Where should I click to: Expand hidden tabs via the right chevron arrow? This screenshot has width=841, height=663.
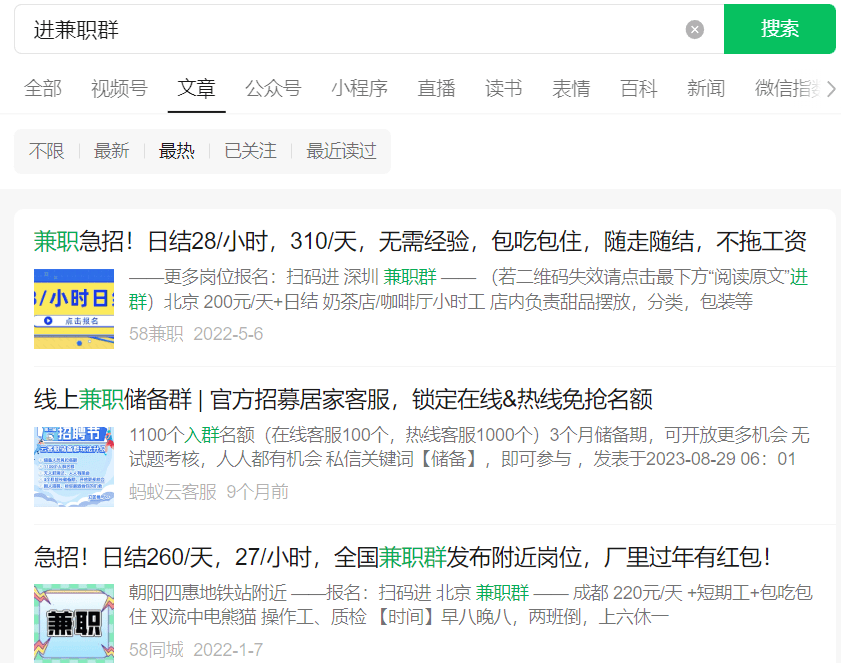tap(830, 88)
